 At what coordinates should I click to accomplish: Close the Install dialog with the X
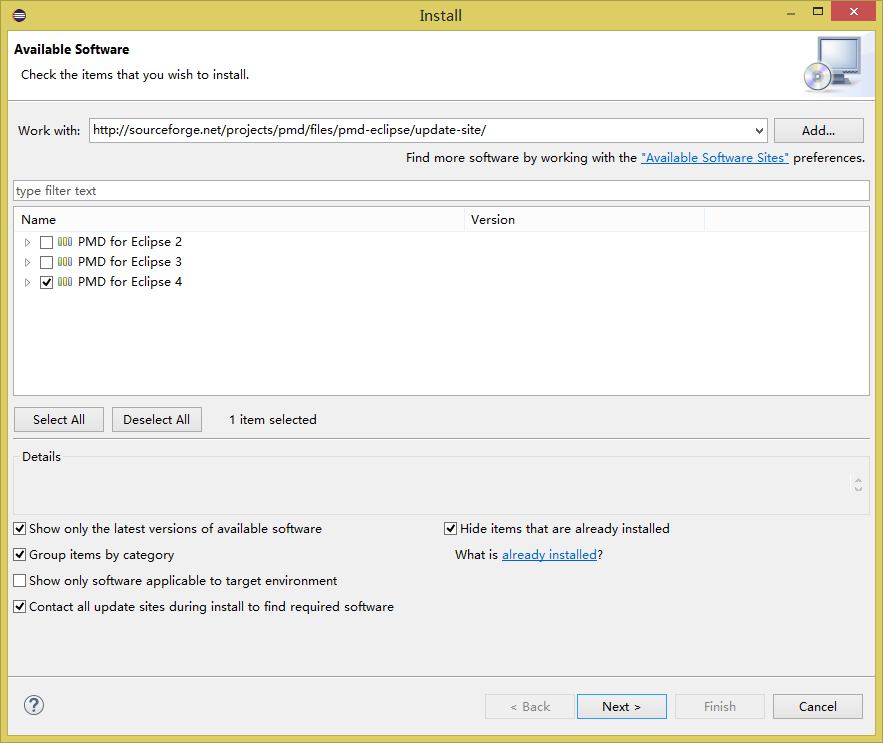tap(853, 11)
